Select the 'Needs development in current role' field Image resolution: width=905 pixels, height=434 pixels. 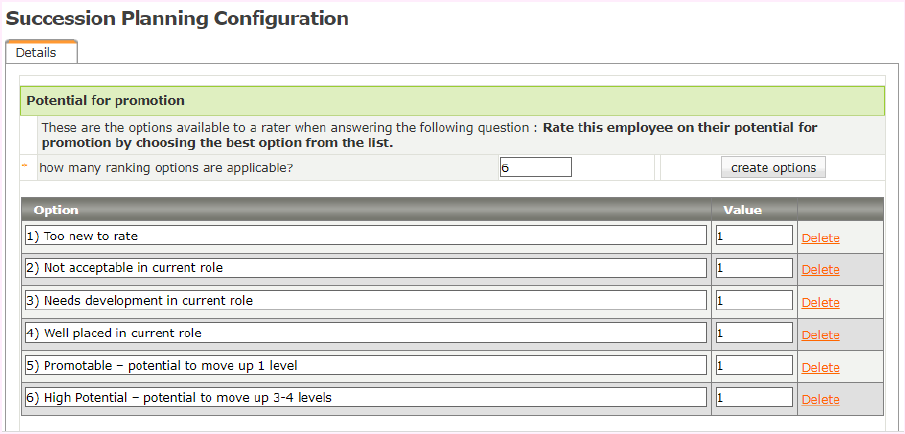pyautogui.click(x=365, y=301)
